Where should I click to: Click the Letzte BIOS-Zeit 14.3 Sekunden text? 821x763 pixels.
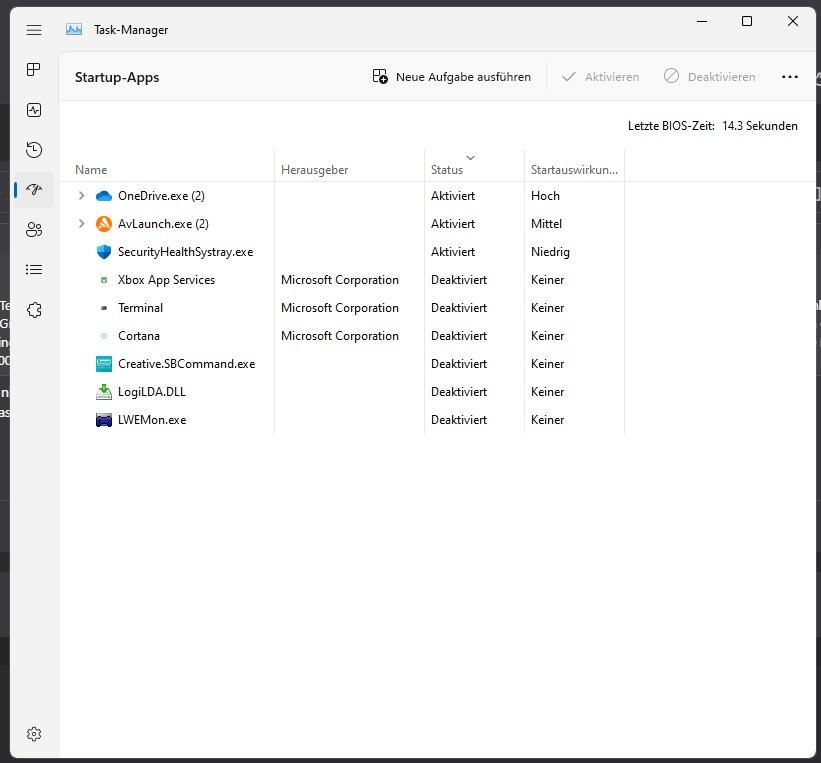pos(713,126)
